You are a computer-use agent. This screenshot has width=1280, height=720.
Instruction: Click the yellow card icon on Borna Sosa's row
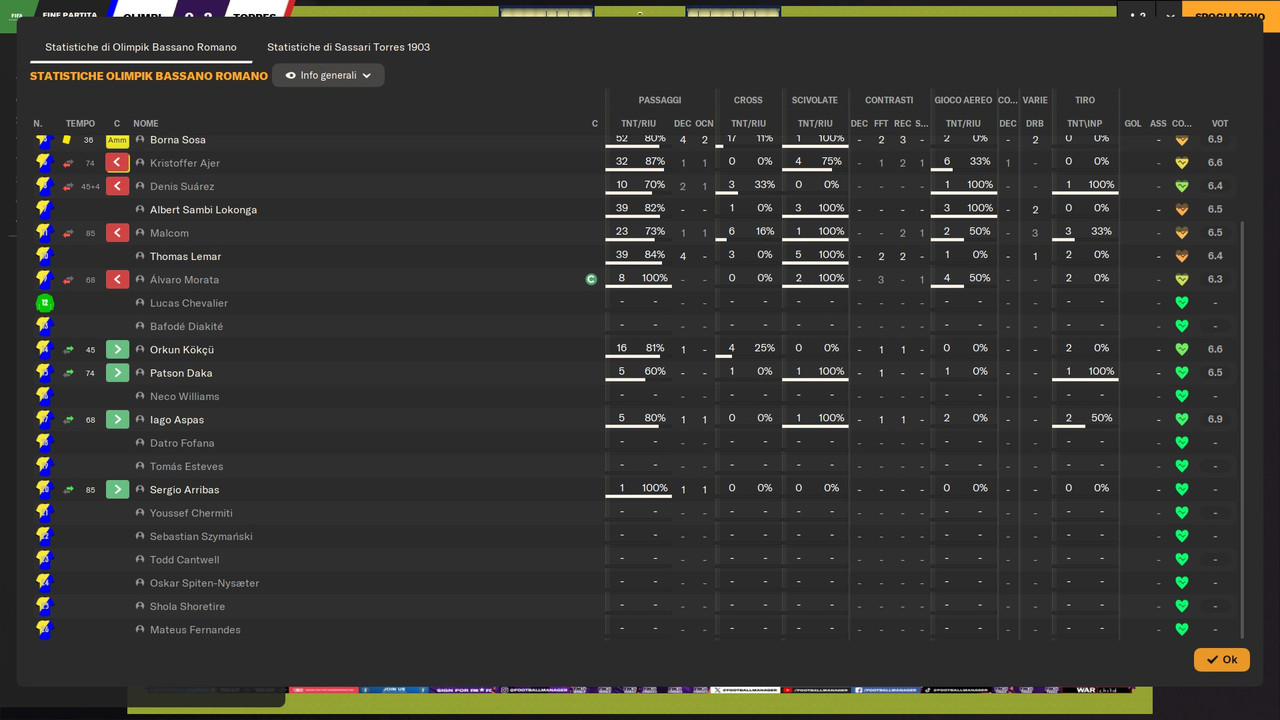[x=67, y=140]
